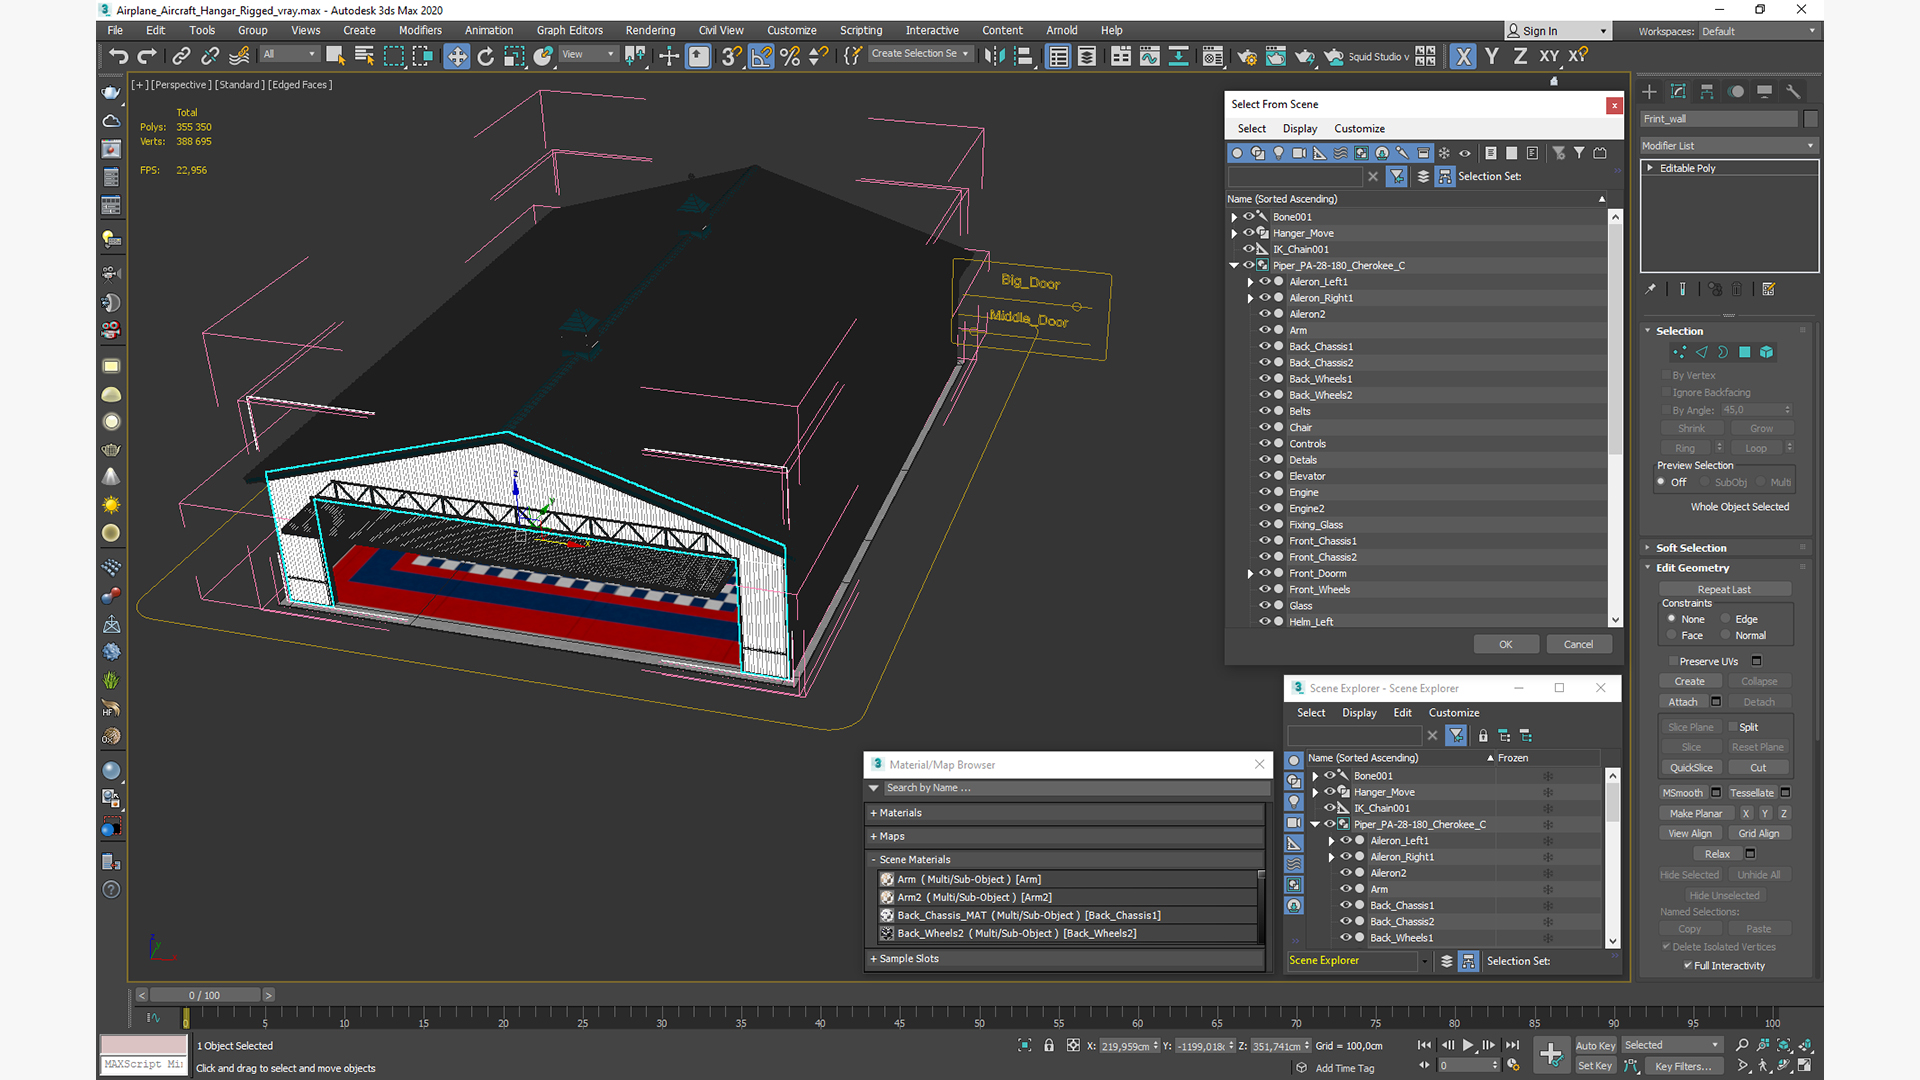Screen dimensions: 1920x1080
Task: Click the Select Object tool icon
Action: tap(335, 55)
